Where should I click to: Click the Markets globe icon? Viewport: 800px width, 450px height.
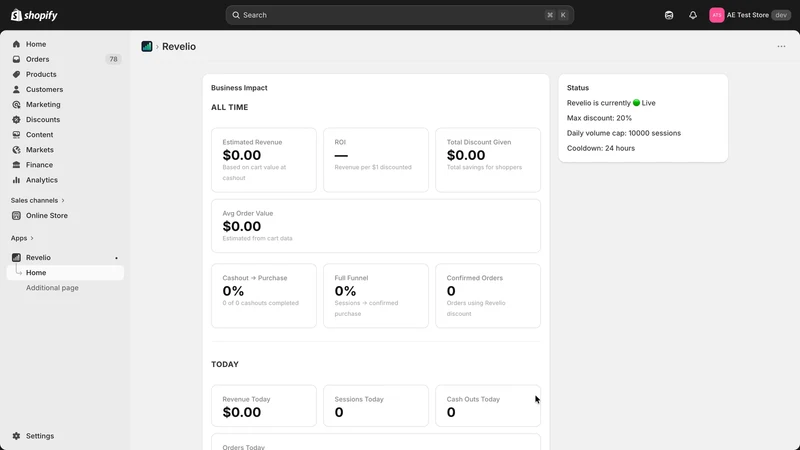click(16, 149)
